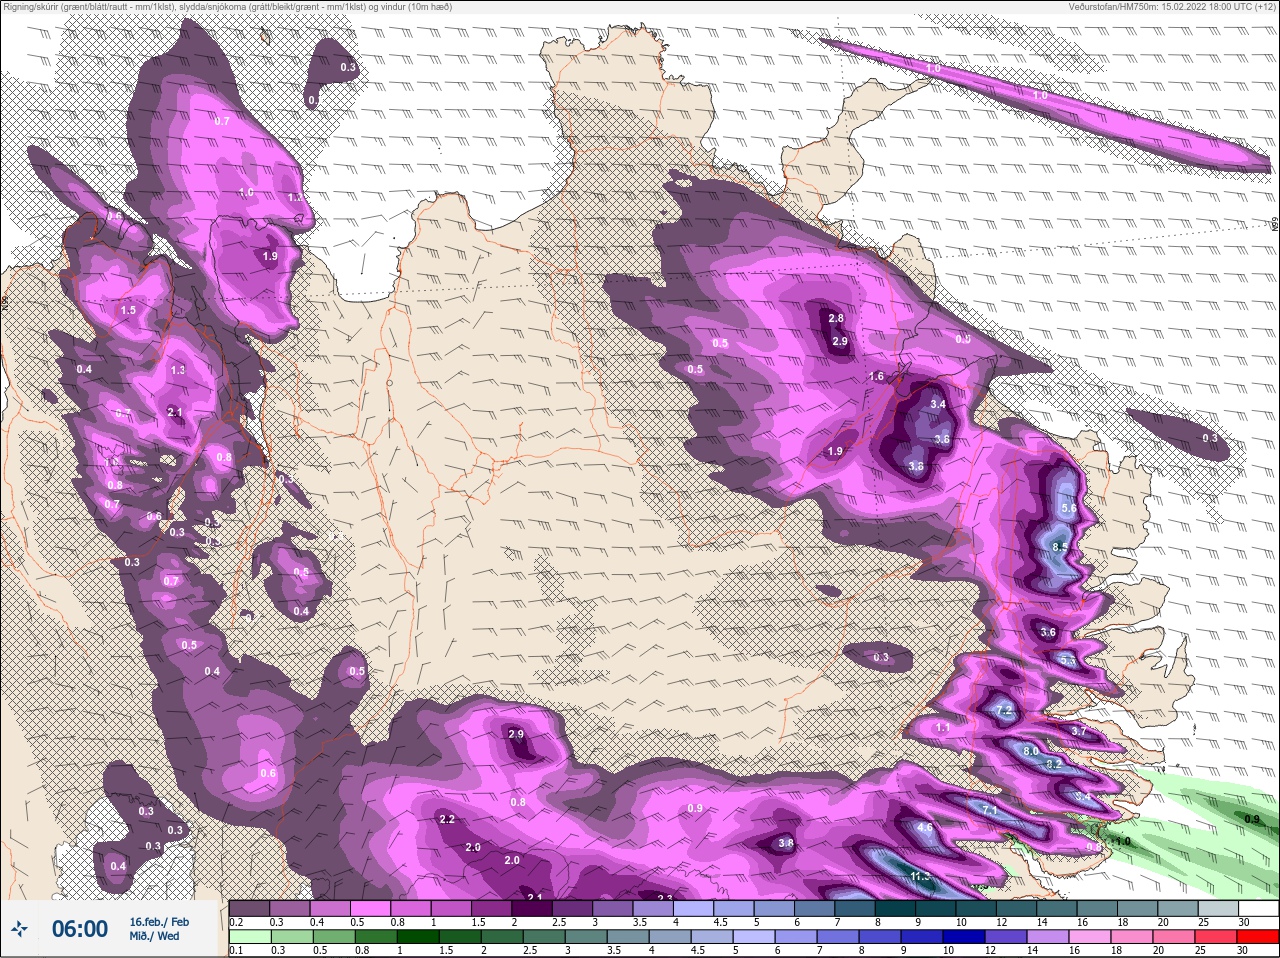Image resolution: width=1280 pixels, height=958 pixels.
Task: Click the Veðurstofan logo icon beside 06:00
Action: tap(21, 929)
